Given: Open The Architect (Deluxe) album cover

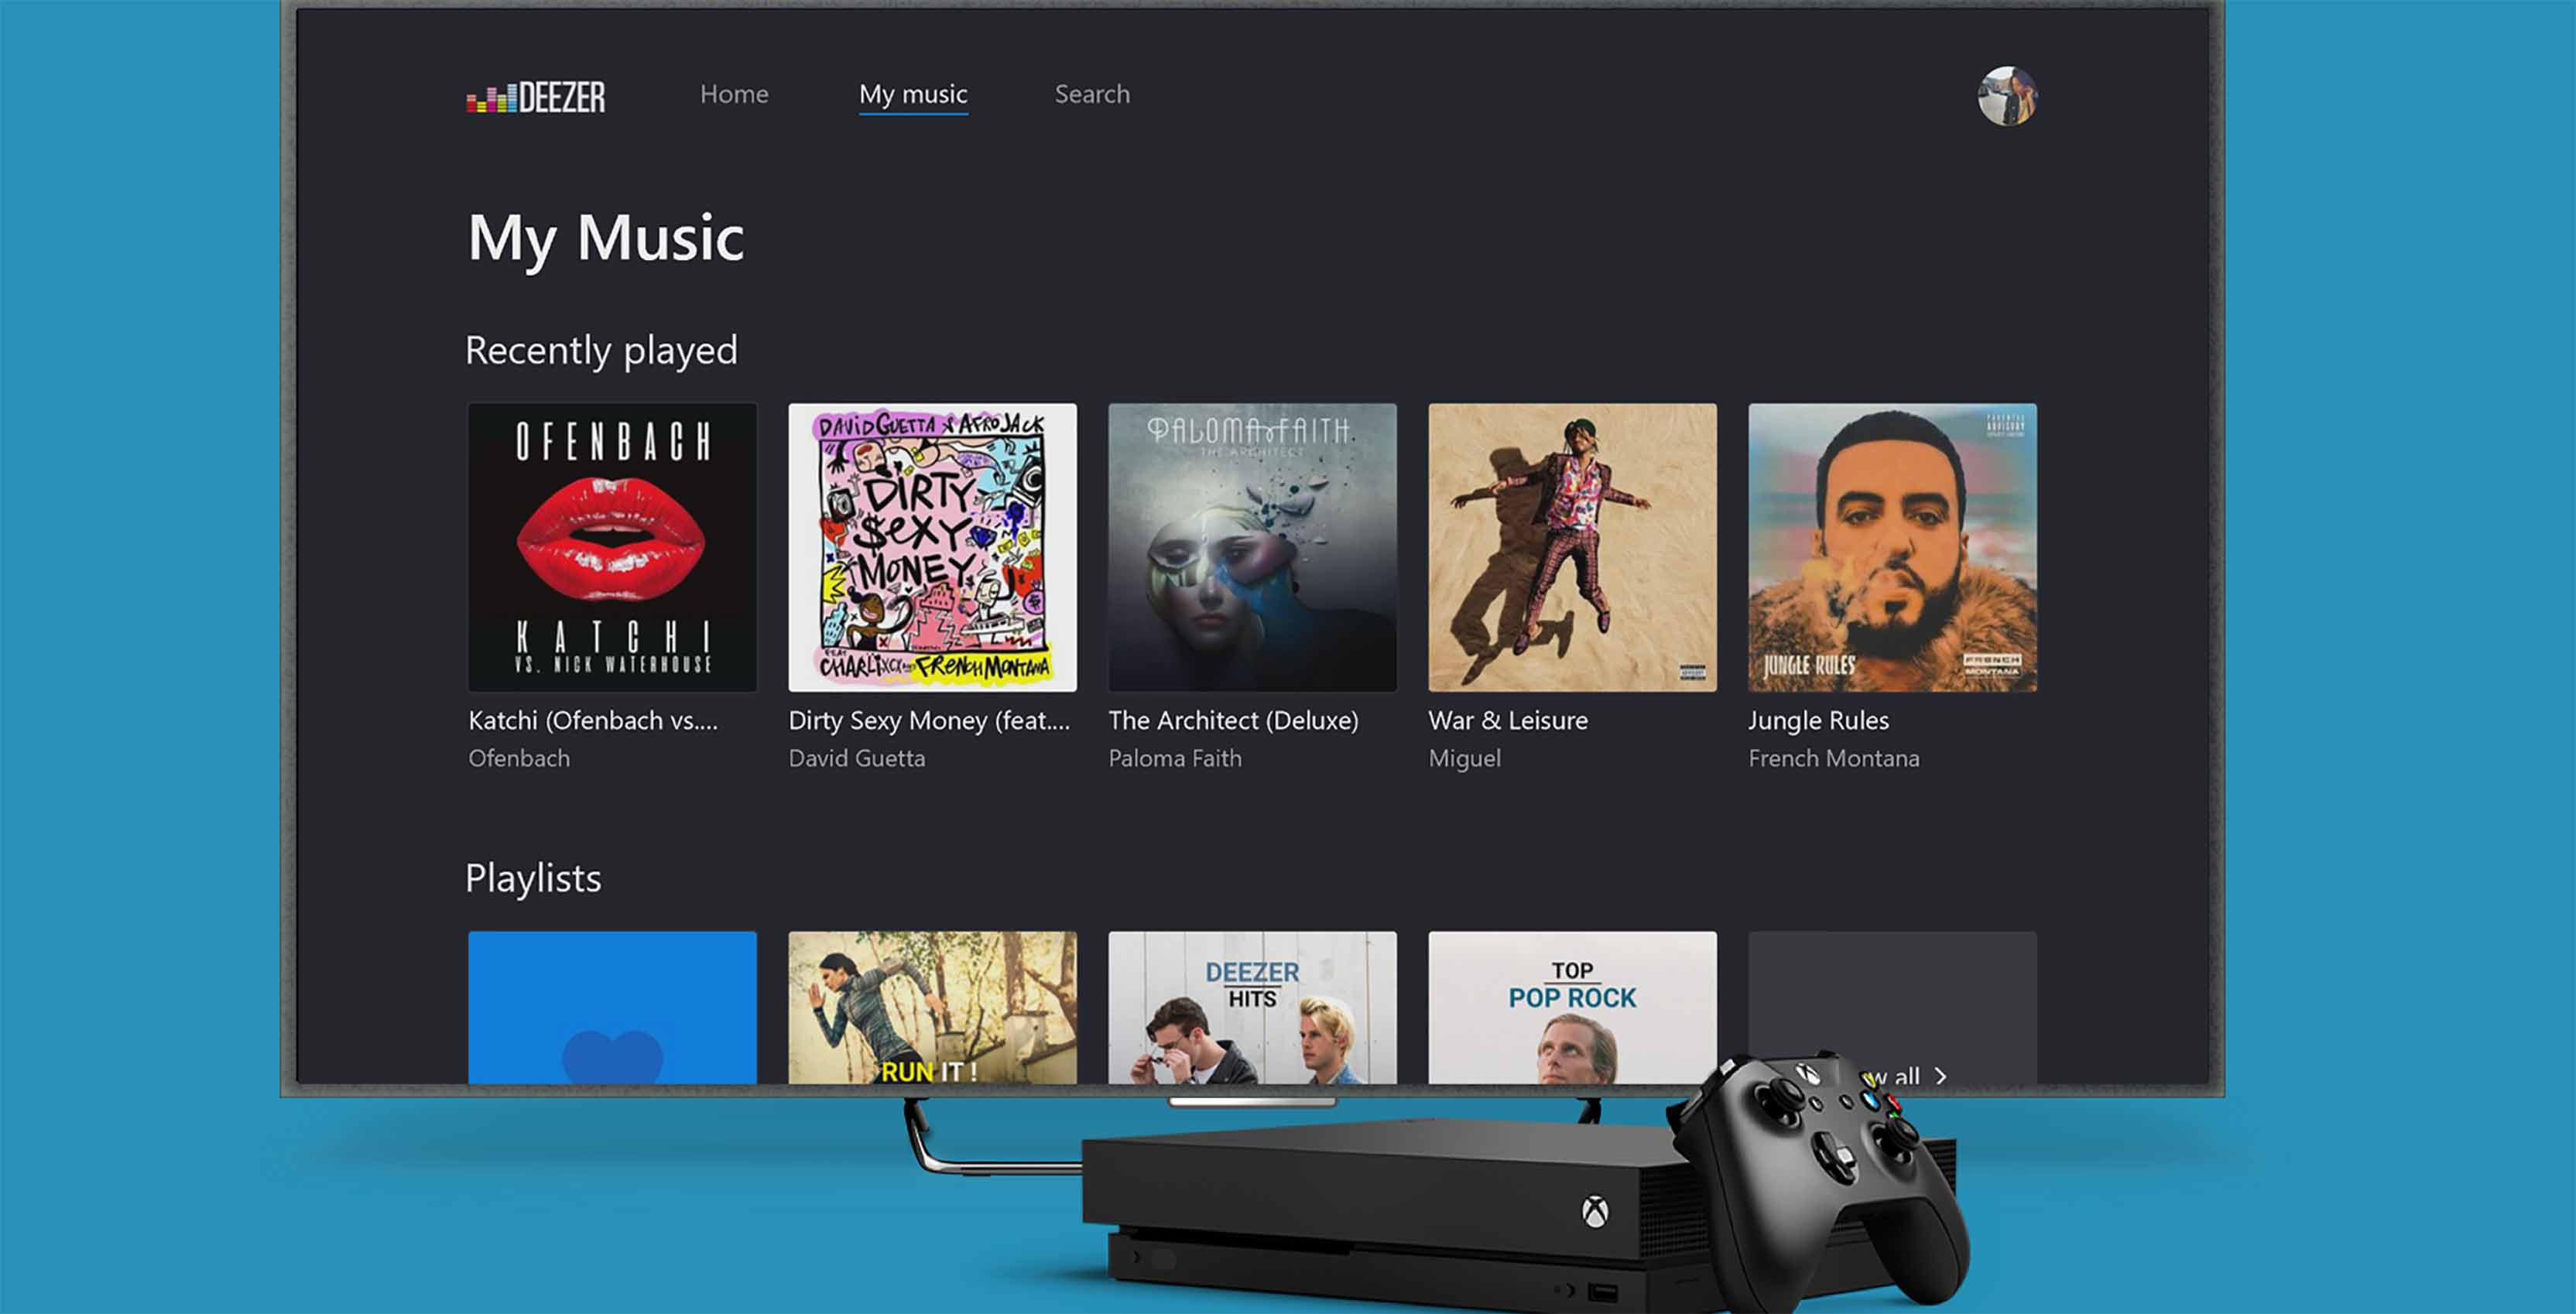Looking at the screenshot, I should click(x=1252, y=548).
